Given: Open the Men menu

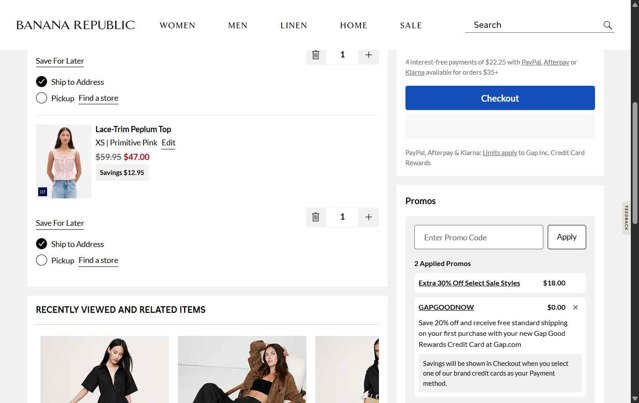Looking at the screenshot, I should pyautogui.click(x=238, y=25).
